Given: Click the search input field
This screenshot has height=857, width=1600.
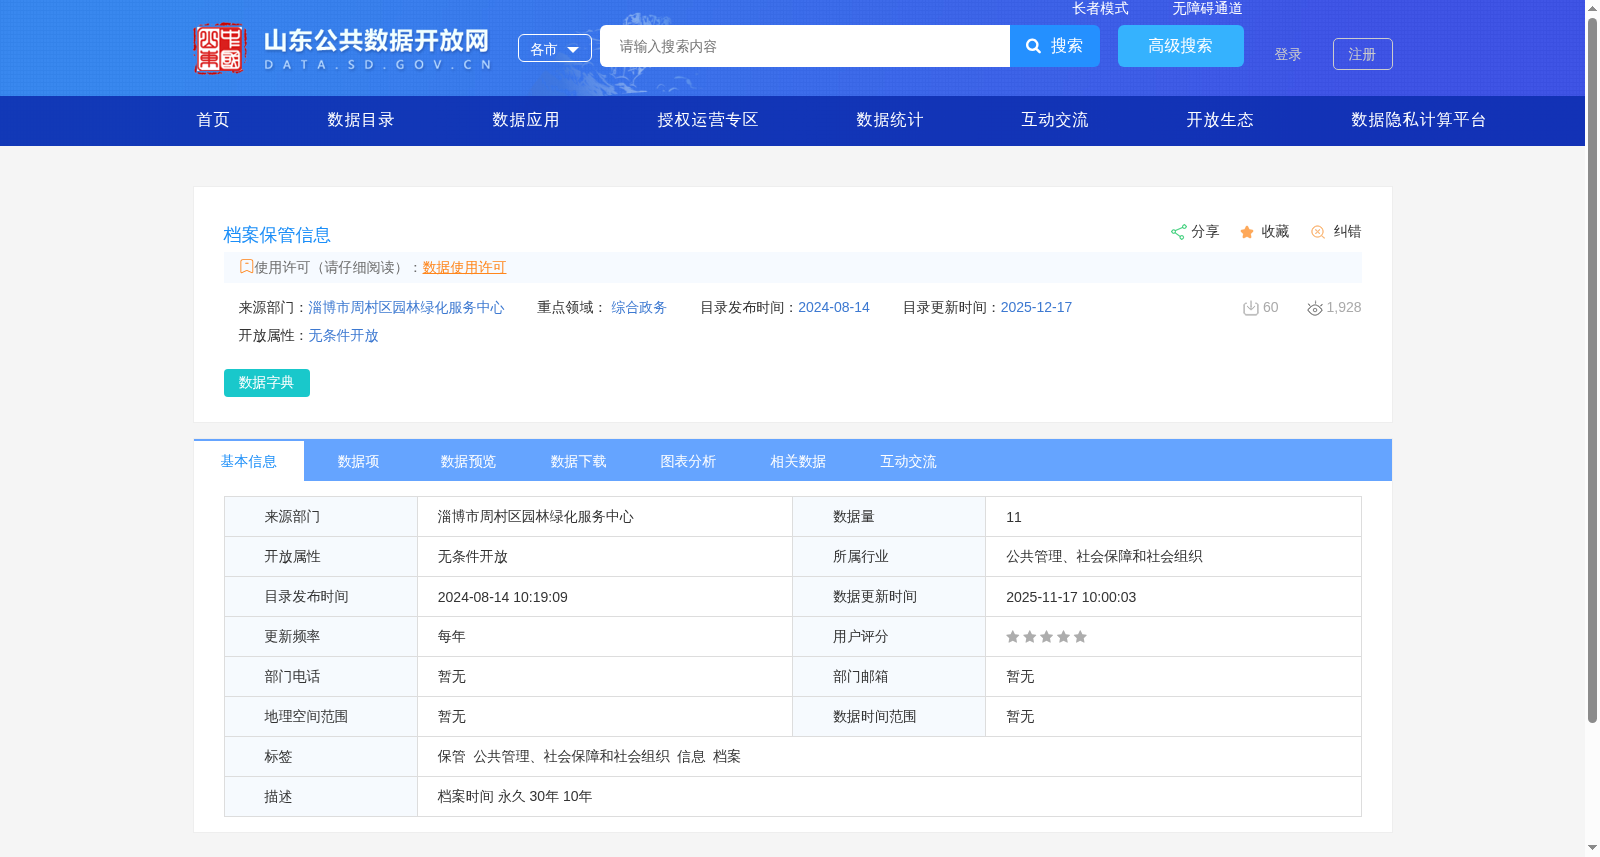Looking at the screenshot, I should pos(805,46).
